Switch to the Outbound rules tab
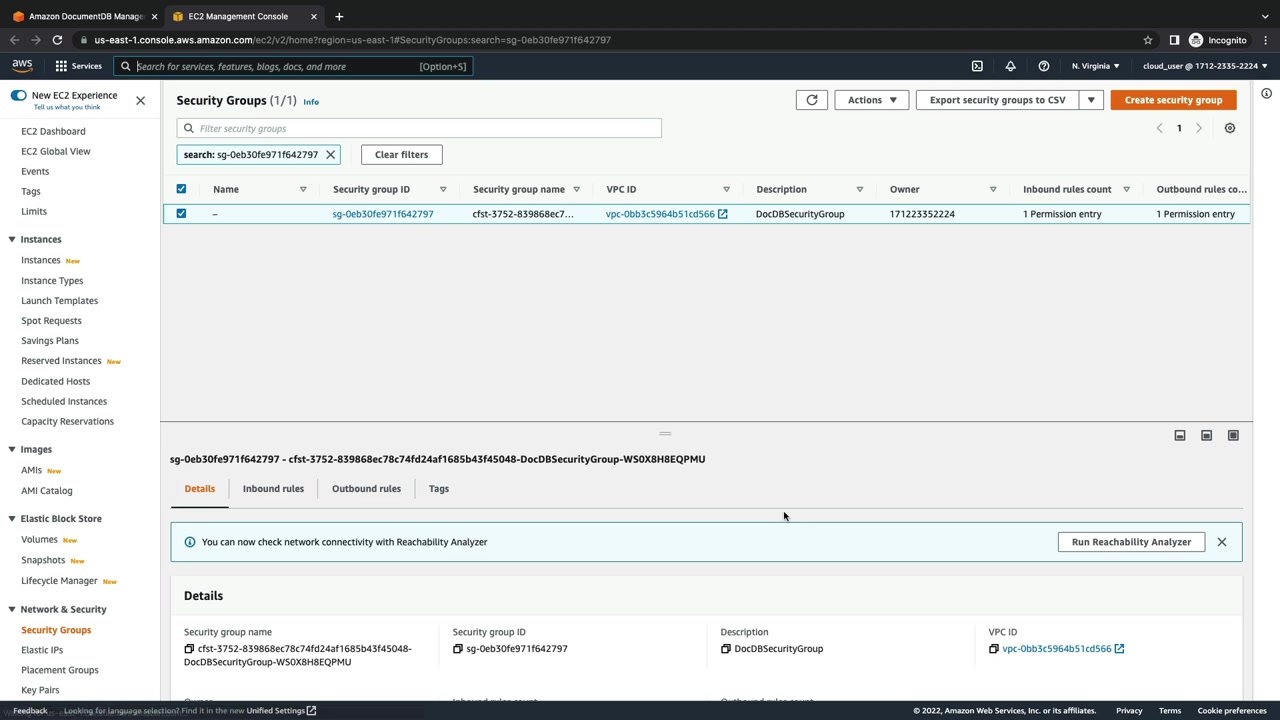The width and height of the screenshot is (1280, 720). [366, 489]
